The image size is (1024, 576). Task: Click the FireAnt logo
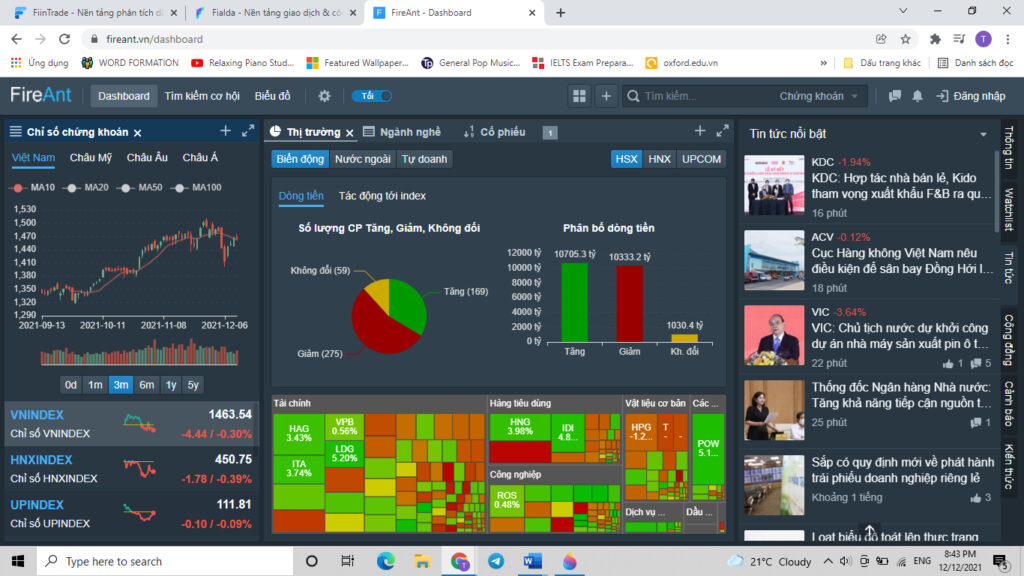(x=40, y=95)
